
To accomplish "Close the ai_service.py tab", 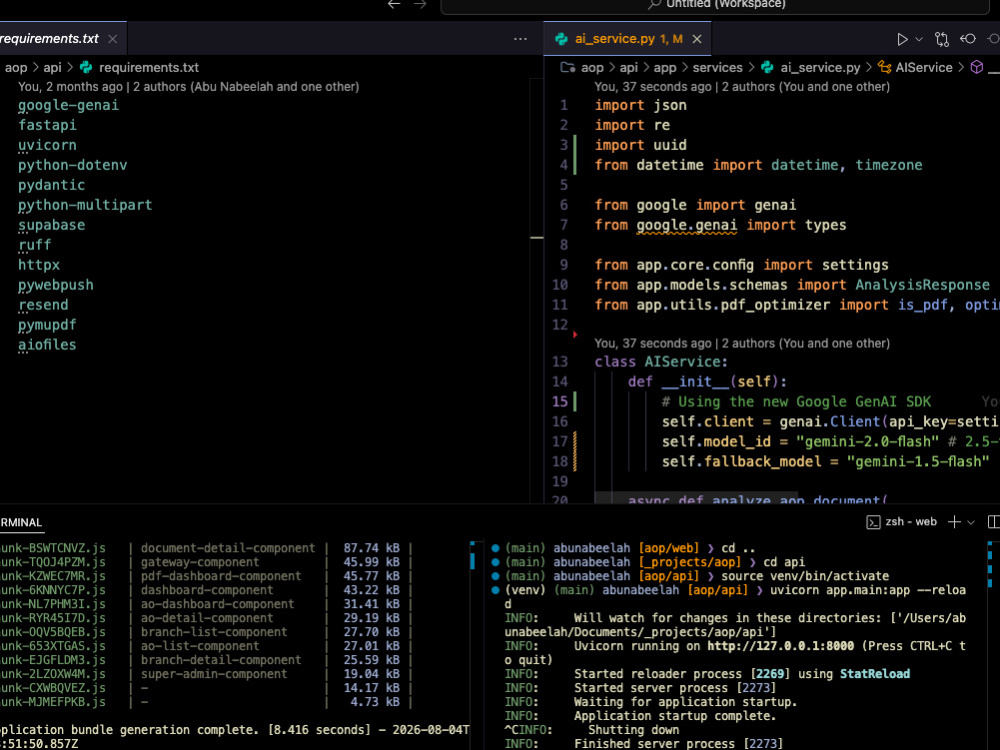I will pyautogui.click(x=697, y=39).
